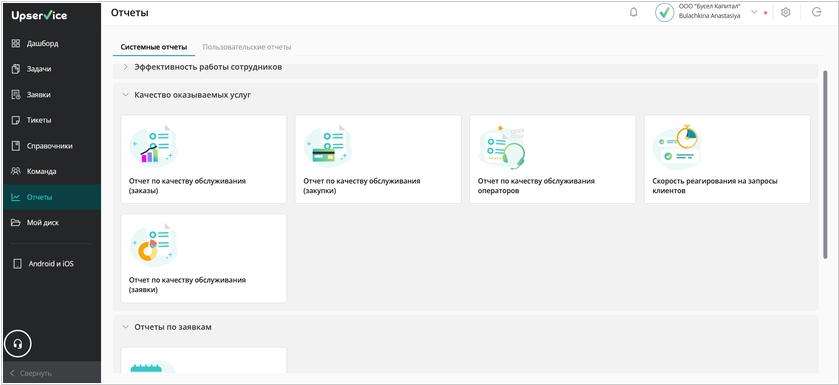This screenshot has width=839, height=385.
Task: Click the donut chart requests report illustration
Action: tap(154, 245)
